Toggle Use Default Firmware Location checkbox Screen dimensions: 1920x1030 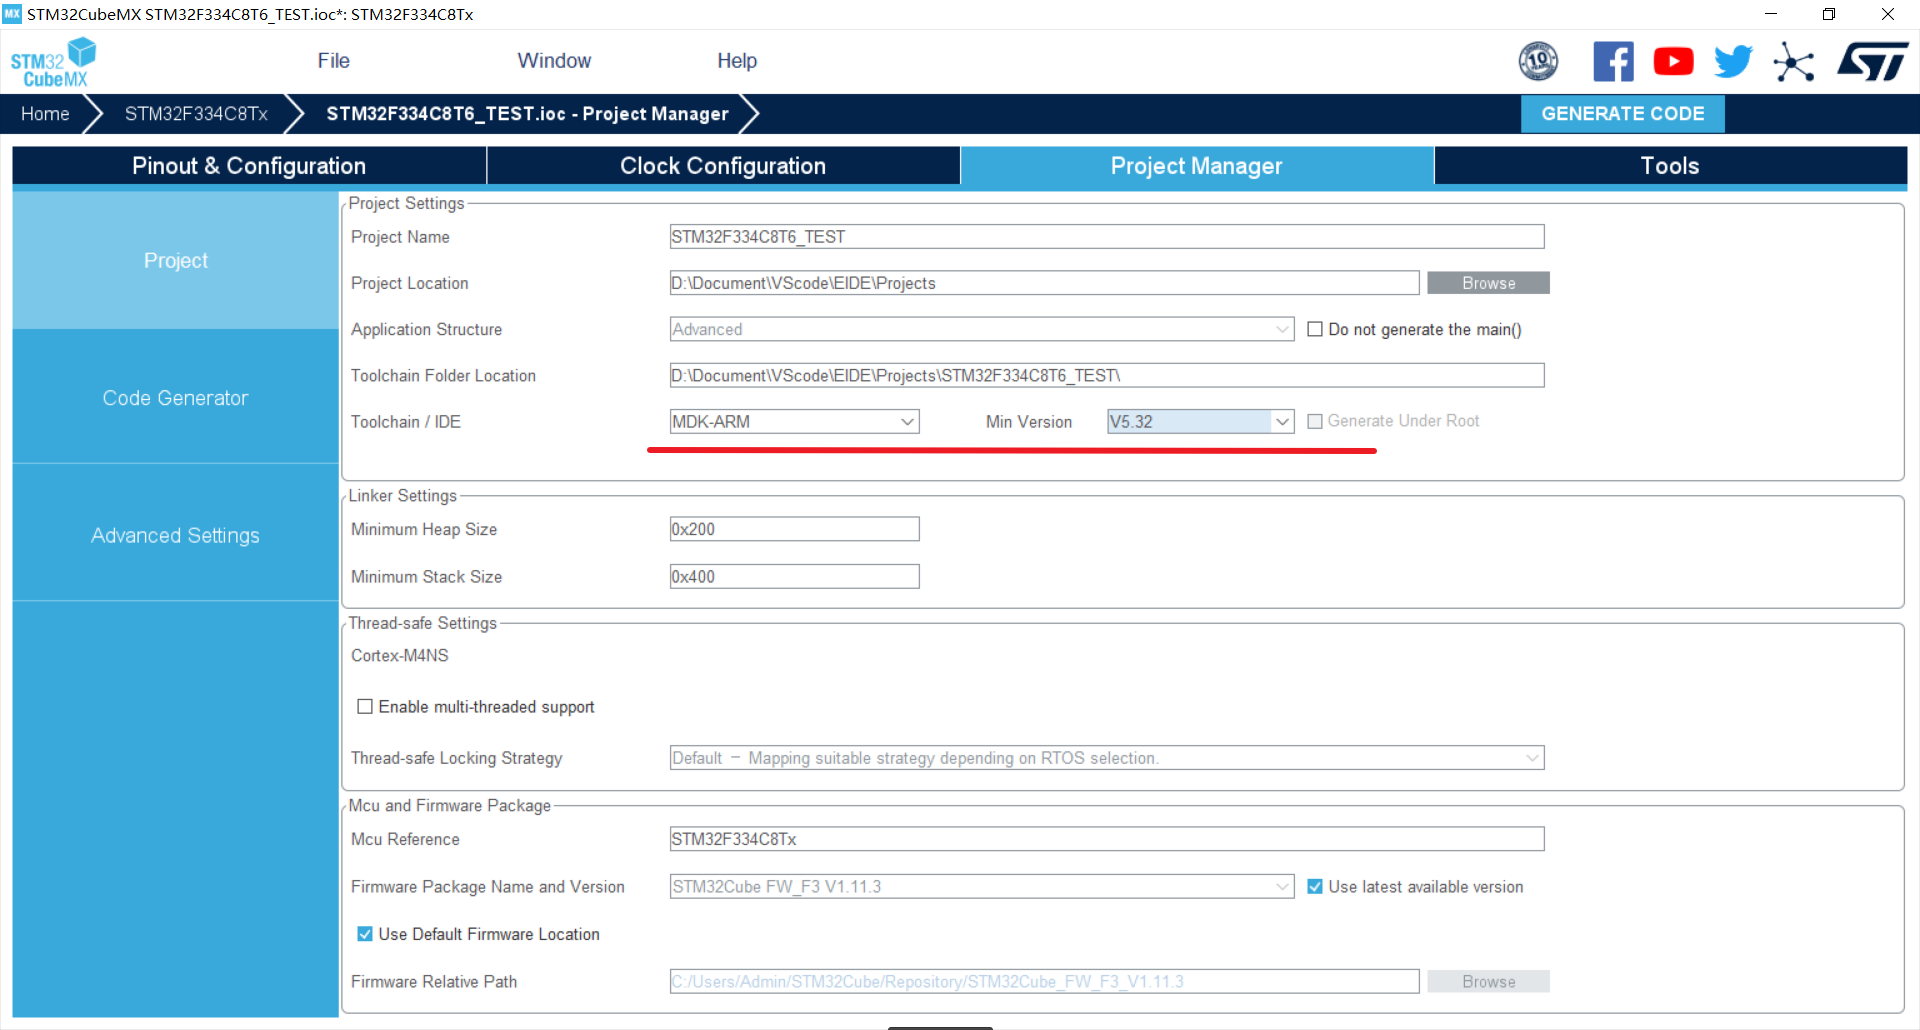click(x=365, y=933)
